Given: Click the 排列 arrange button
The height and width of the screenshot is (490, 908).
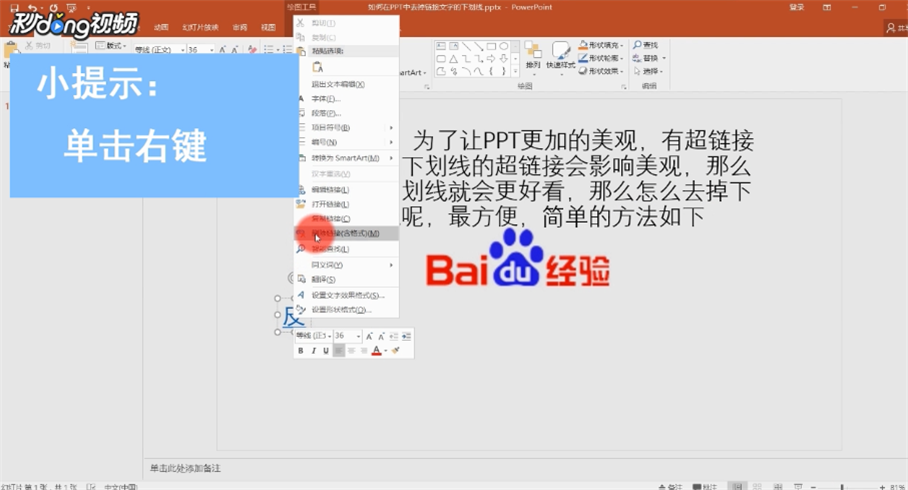Looking at the screenshot, I should pyautogui.click(x=533, y=57).
